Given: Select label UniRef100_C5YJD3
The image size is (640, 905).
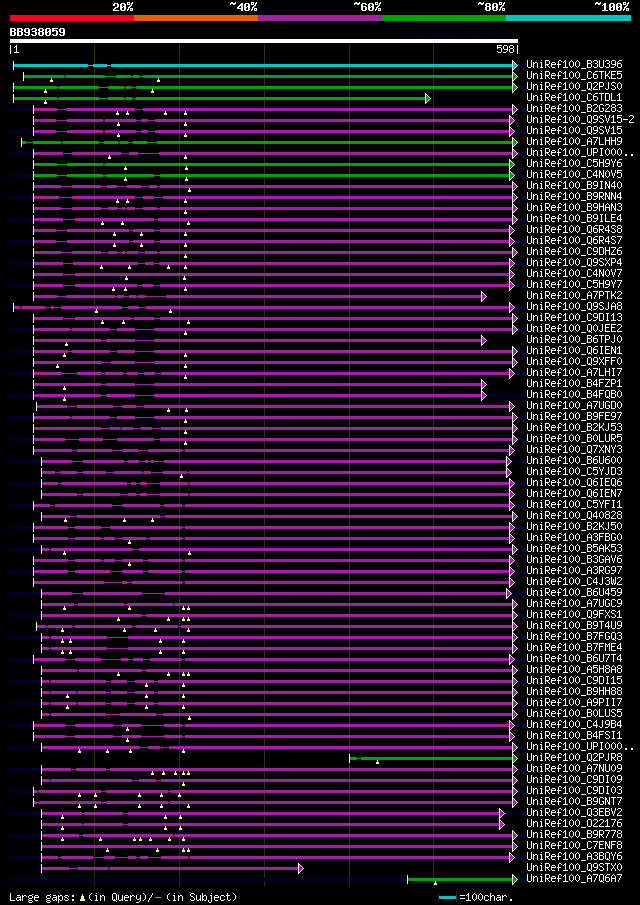Looking at the screenshot, I should [x=572, y=472].
